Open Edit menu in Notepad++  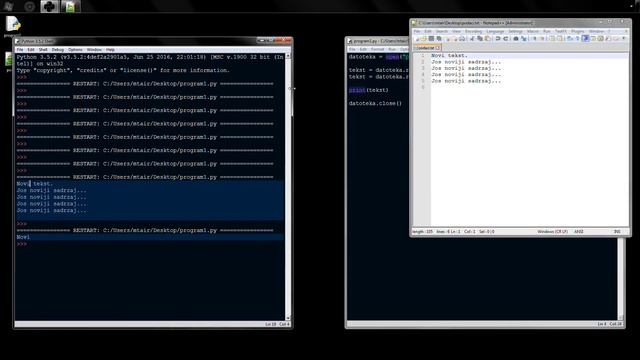click(427, 31)
